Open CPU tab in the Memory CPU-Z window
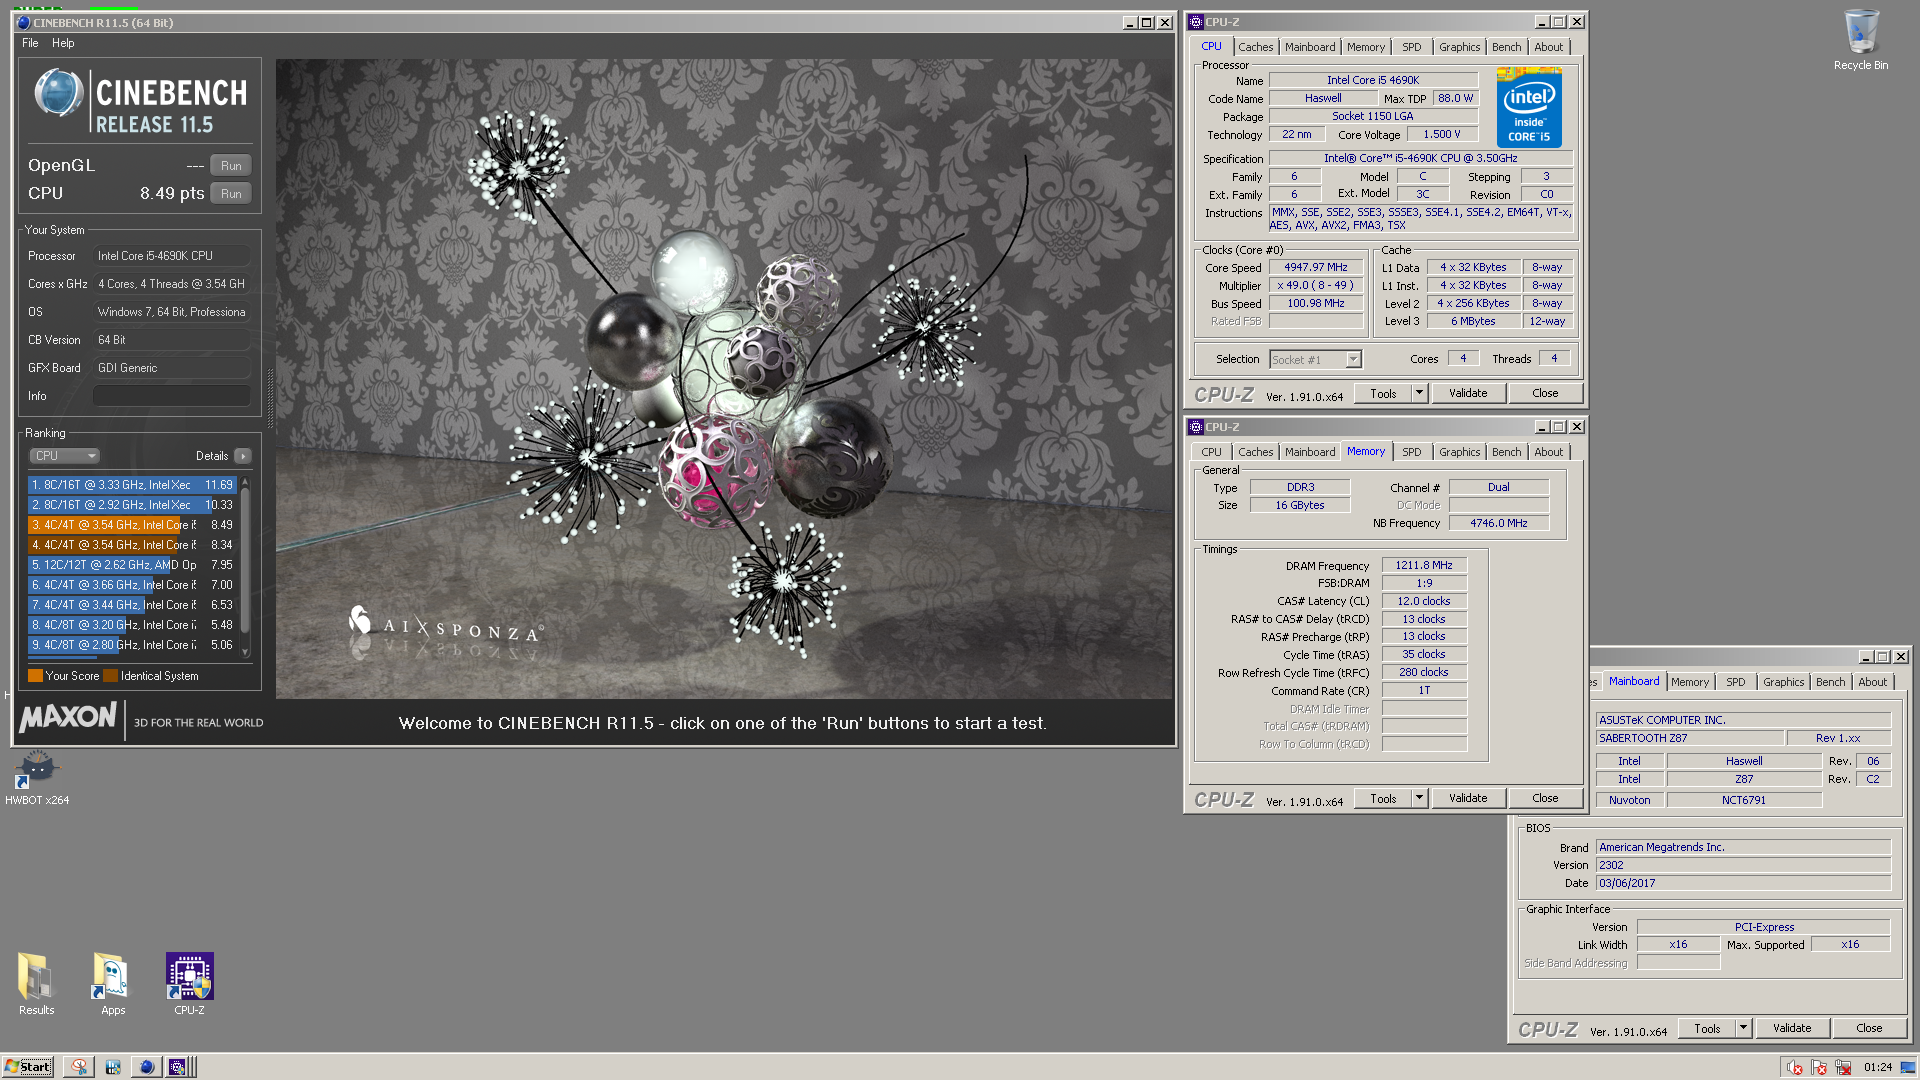 (x=1211, y=452)
